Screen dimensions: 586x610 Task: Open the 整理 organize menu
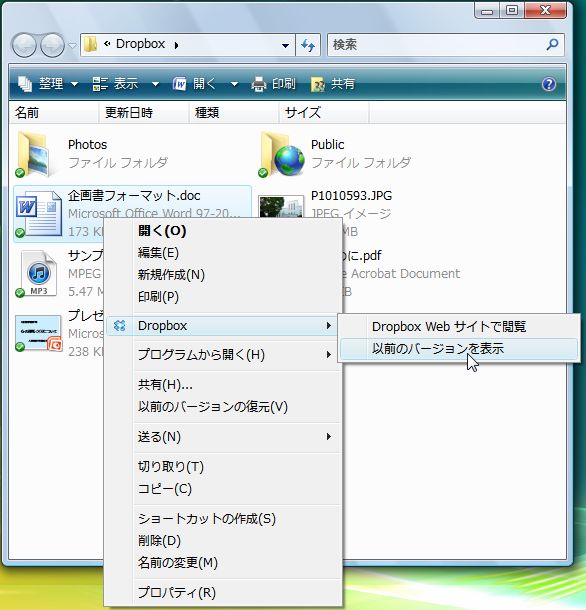click(x=48, y=84)
